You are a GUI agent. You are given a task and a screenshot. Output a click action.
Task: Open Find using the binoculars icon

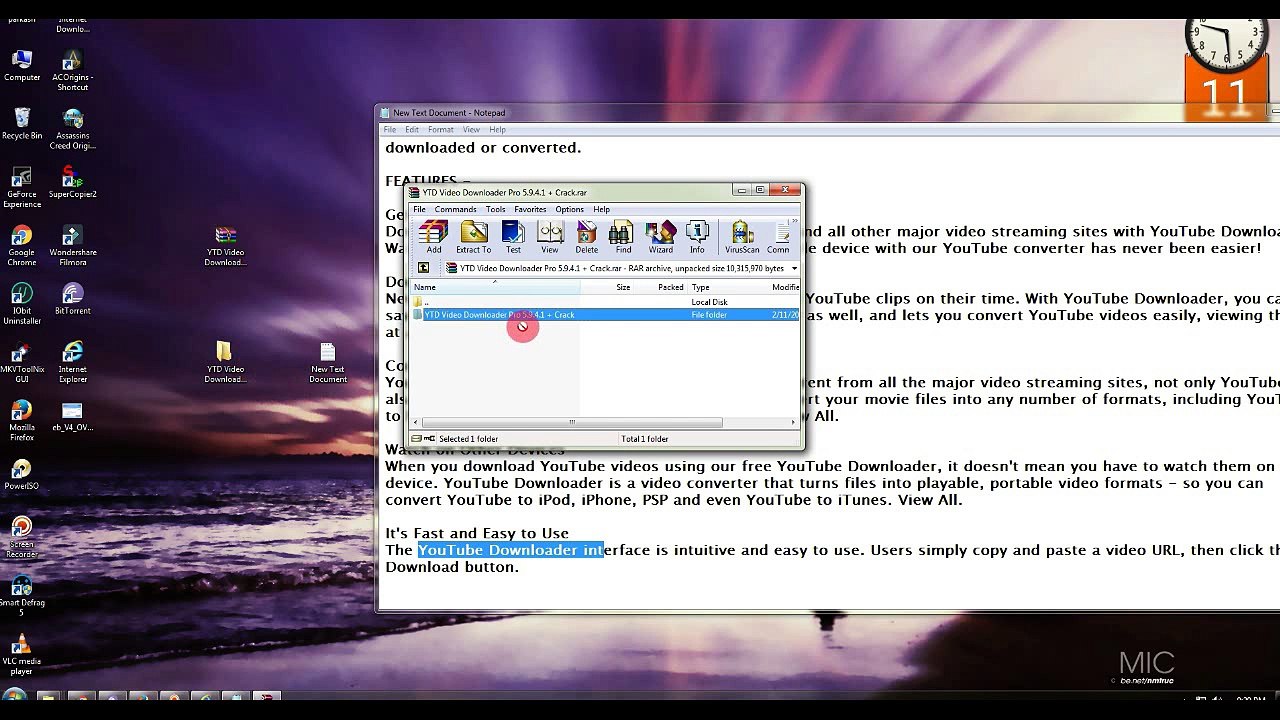pyautogui.click(x=623, y=237)
